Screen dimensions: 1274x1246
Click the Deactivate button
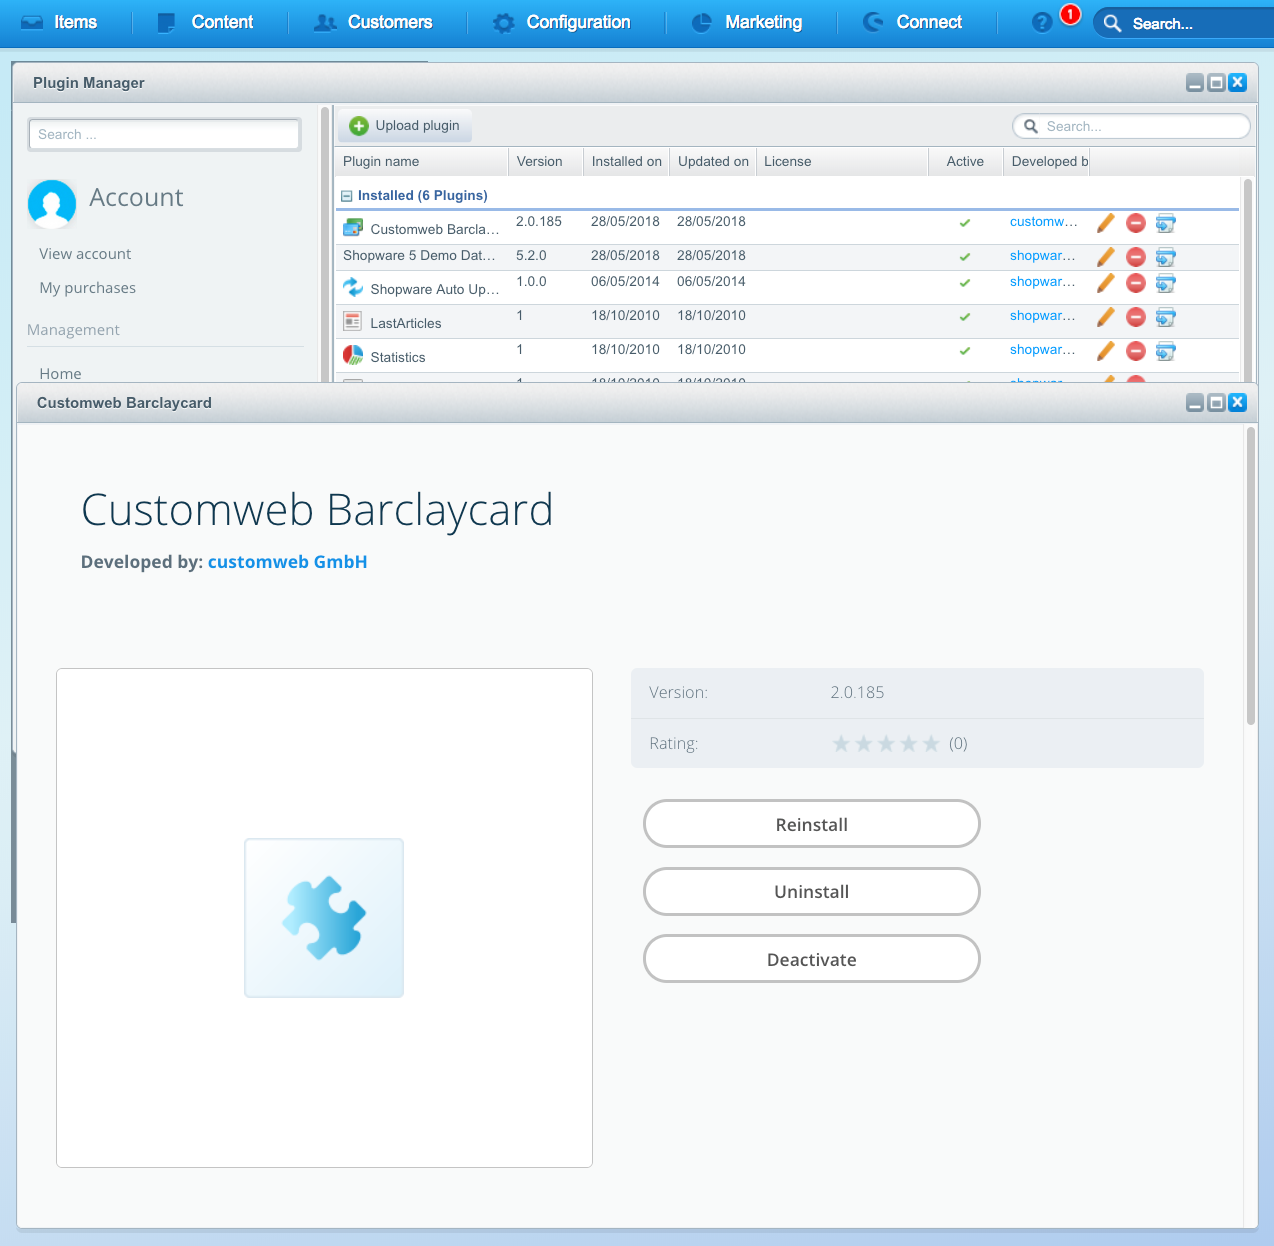tap(812, 959)
